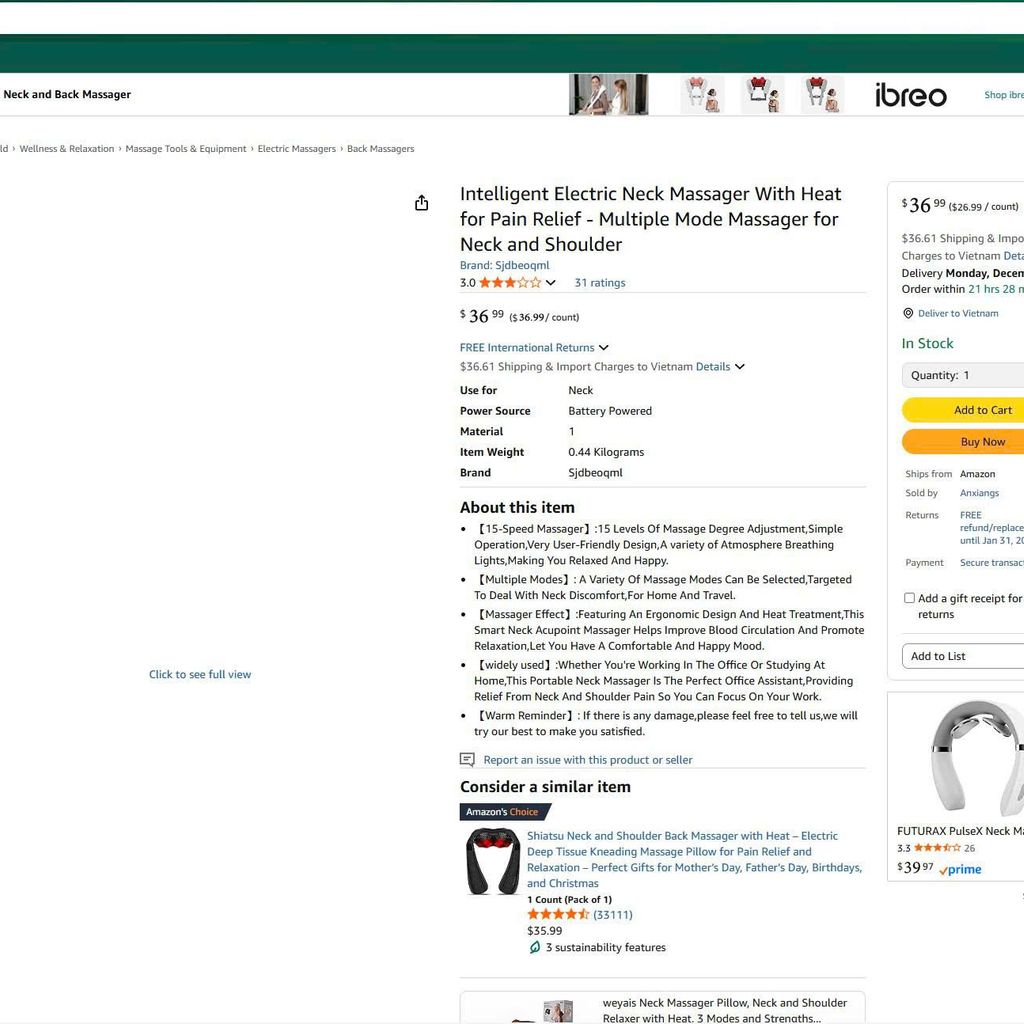
Task: Click sustainability leaf icon
Action: pos(534,948)
